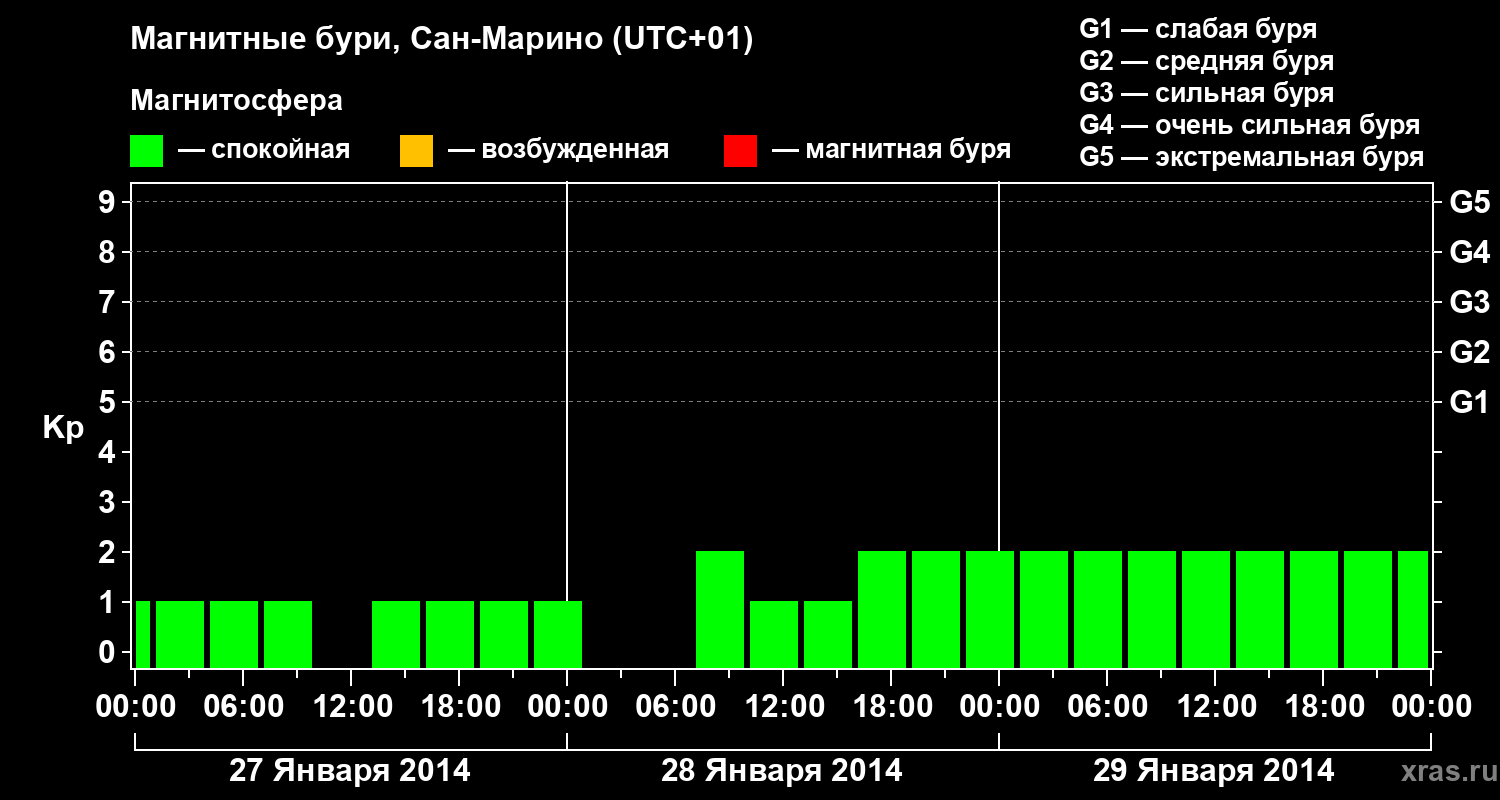Viewport: 1500px width, 800px height.
Task: Click the 'Магнитосфера' heading
Action: click(x=236, y=101)
